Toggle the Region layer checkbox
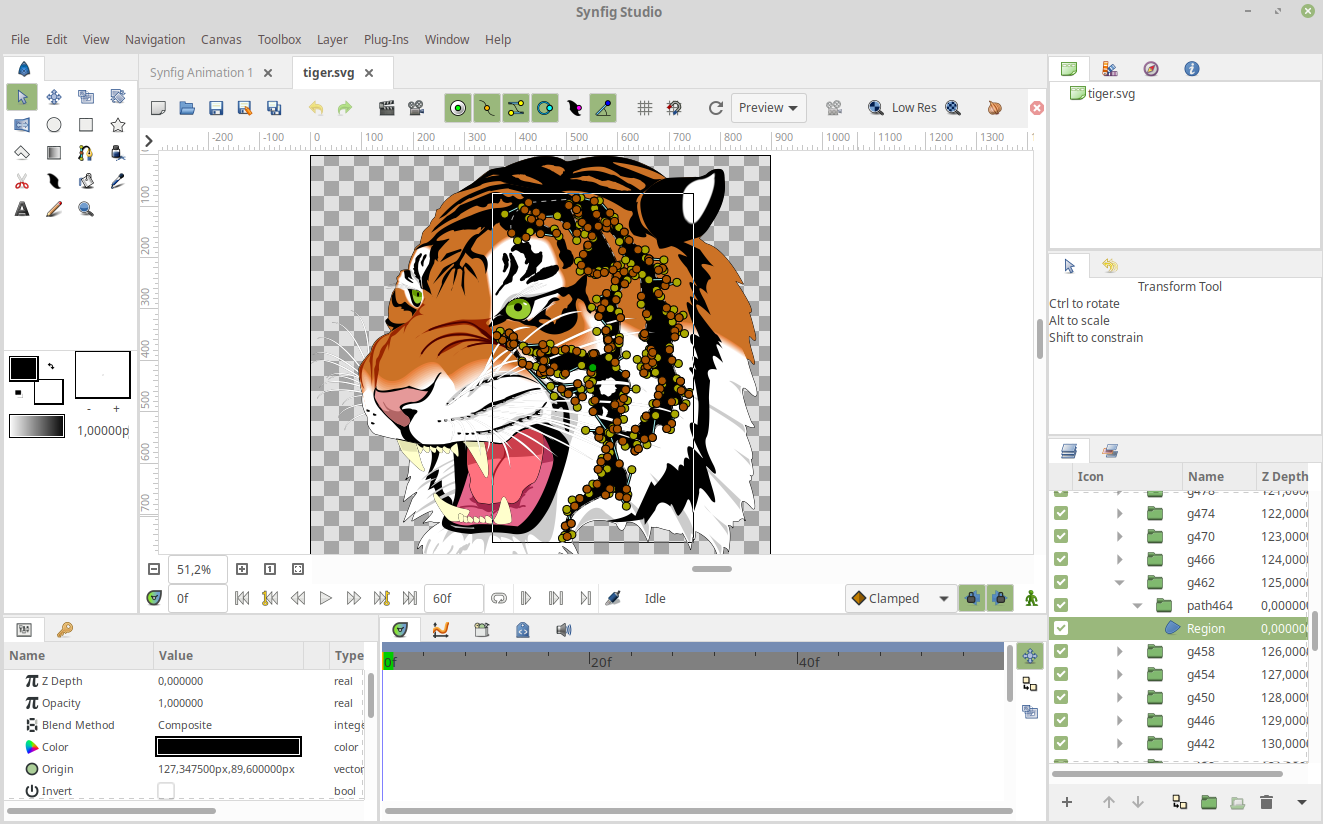This screenshot has height=824, width=1323. click(x=1061, y=629)
